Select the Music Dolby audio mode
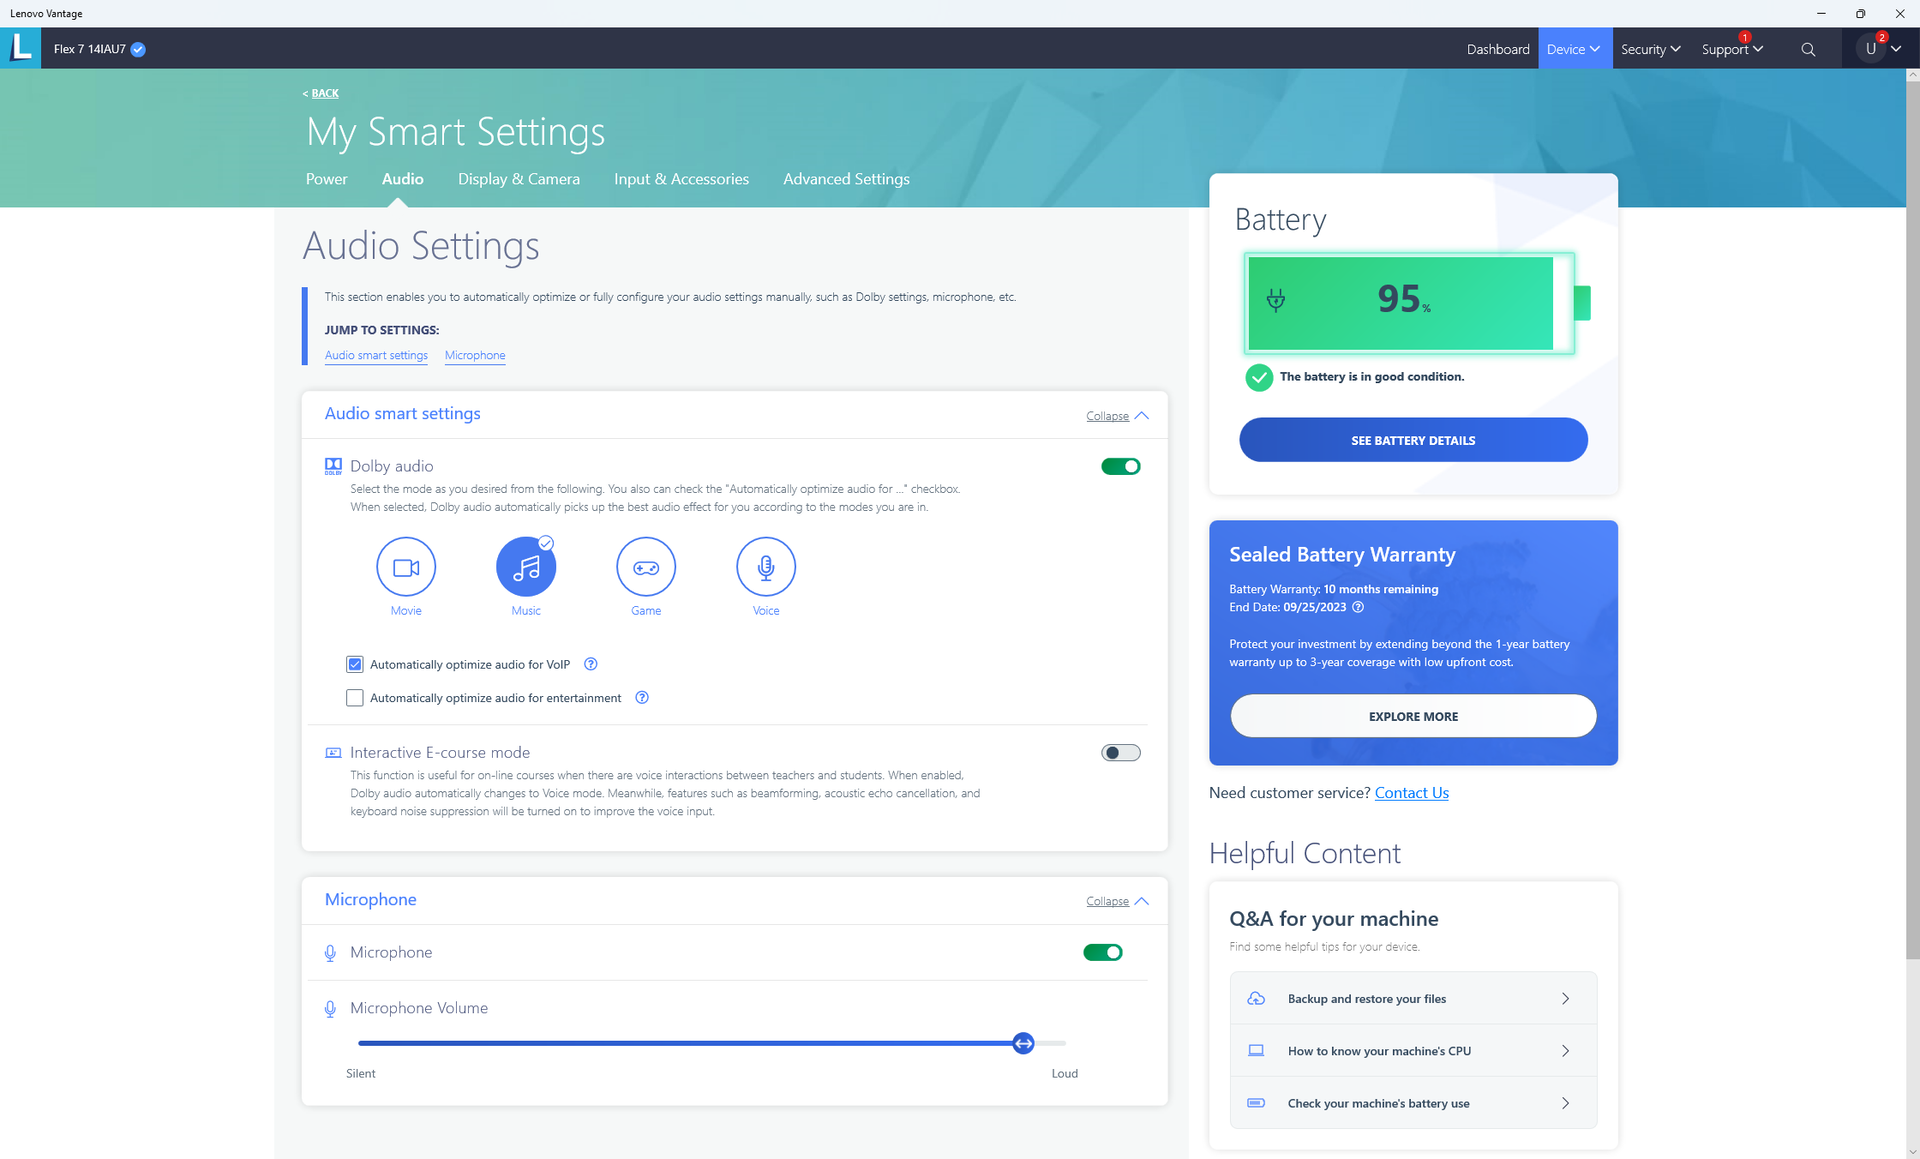This screenshot has height=1159, width=1920. (526, 567)
